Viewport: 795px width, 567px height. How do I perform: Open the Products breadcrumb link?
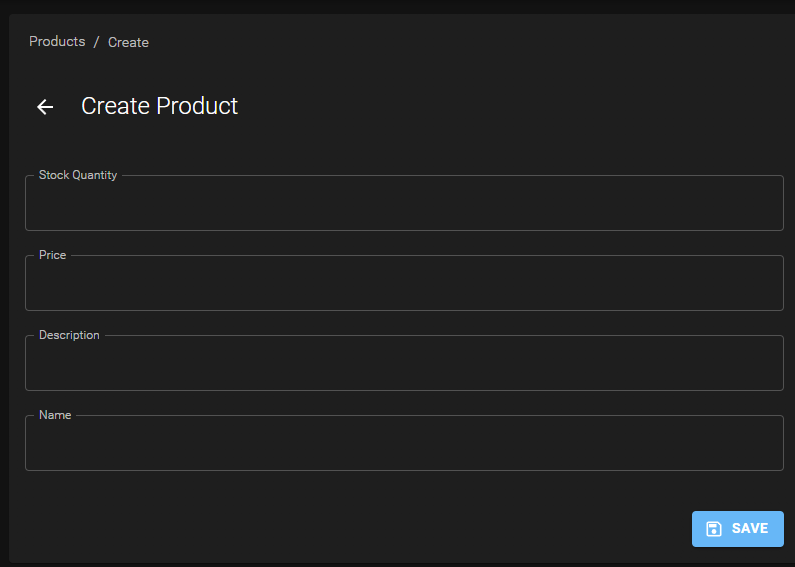[57, 42]
